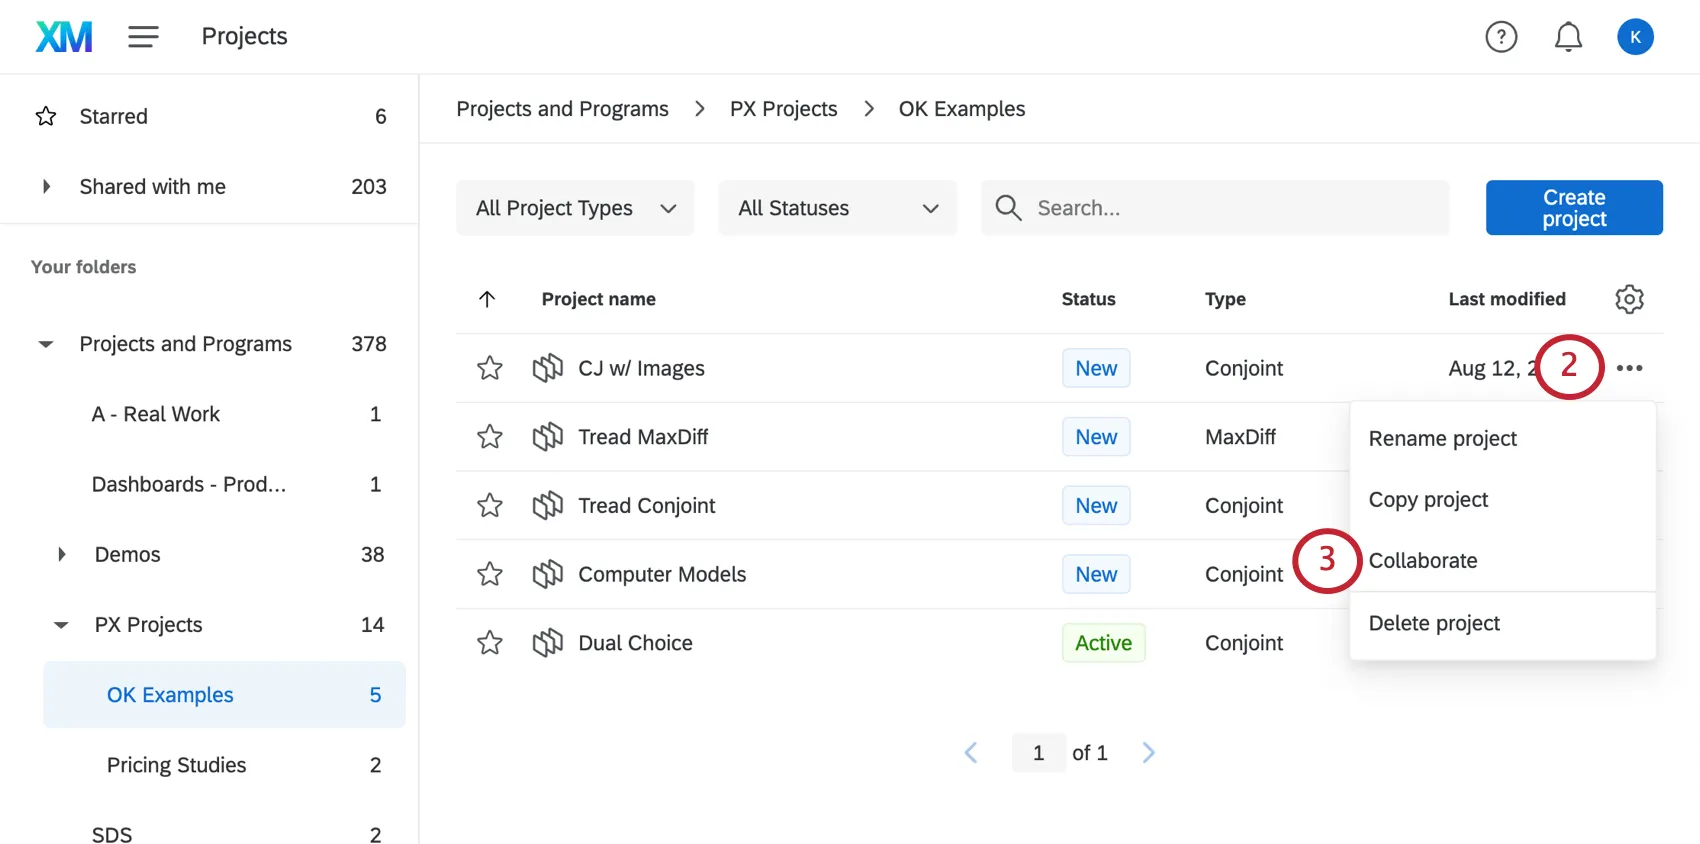Screen dimensions: 1700x844
Task: Star the Dual Choice project
Action: click(x=490, y=643)
